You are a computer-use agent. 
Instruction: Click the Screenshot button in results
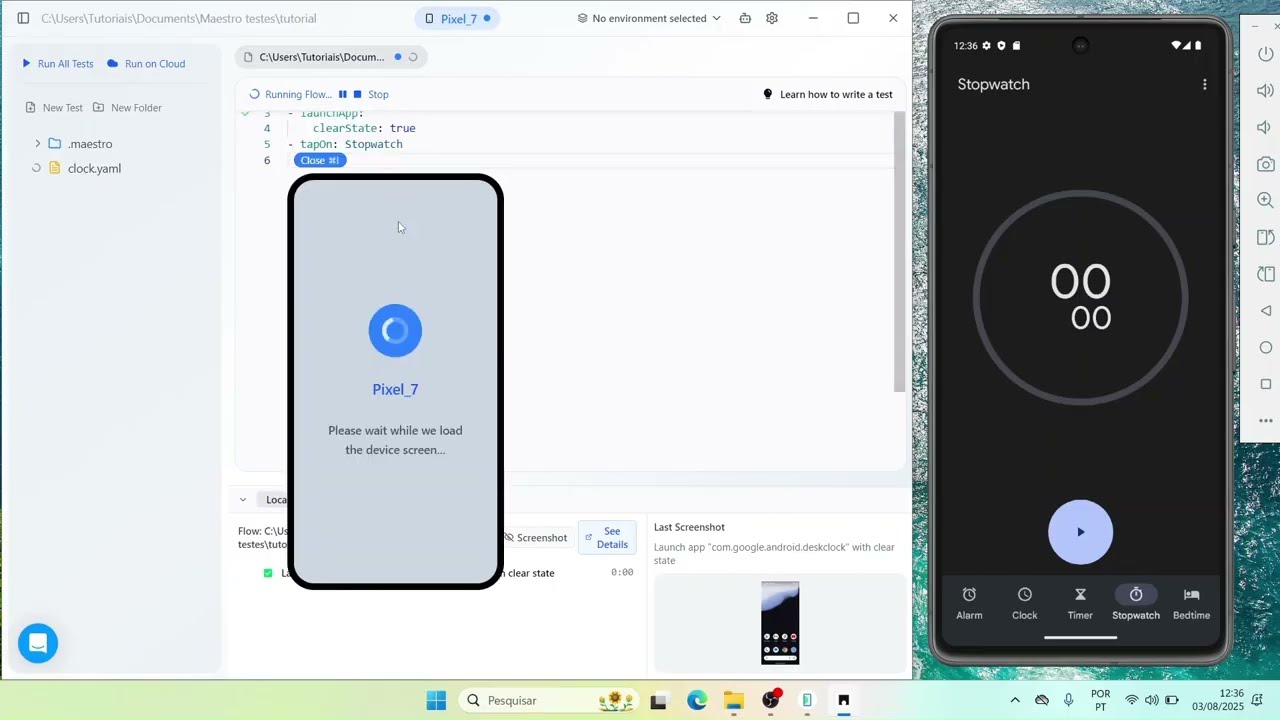[535, 538]
